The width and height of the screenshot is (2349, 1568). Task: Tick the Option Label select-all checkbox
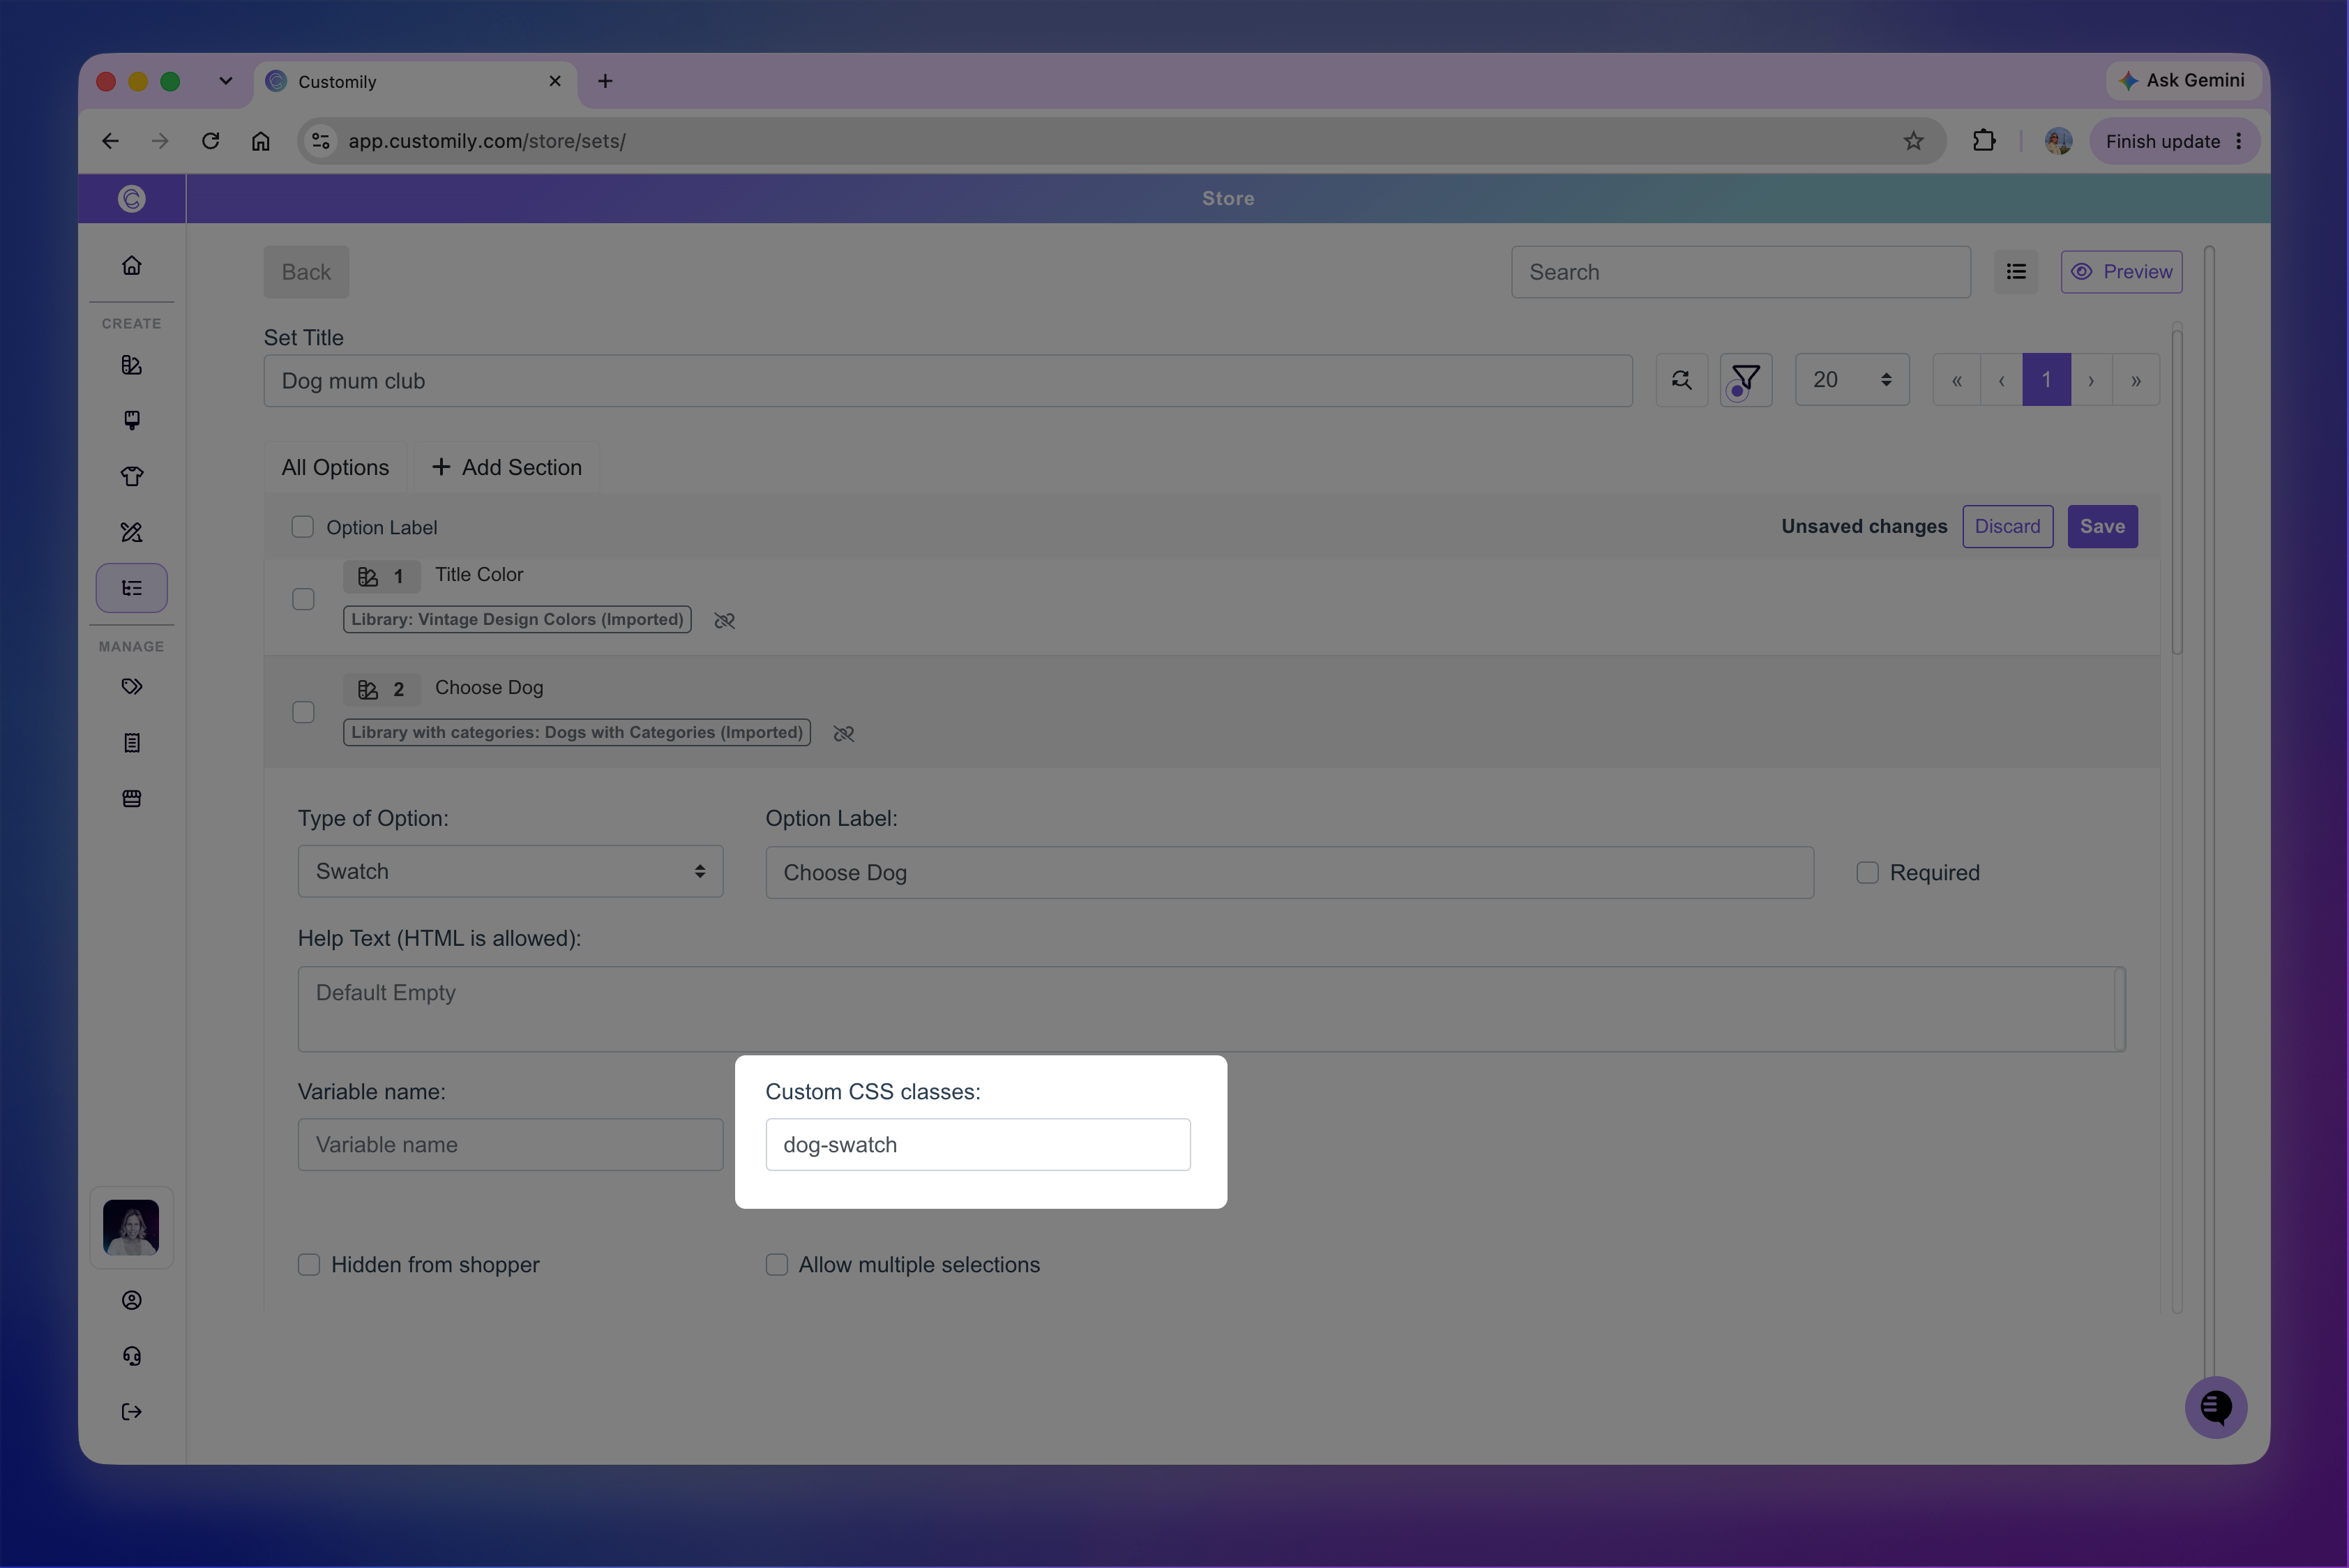(x=302, y=527)
